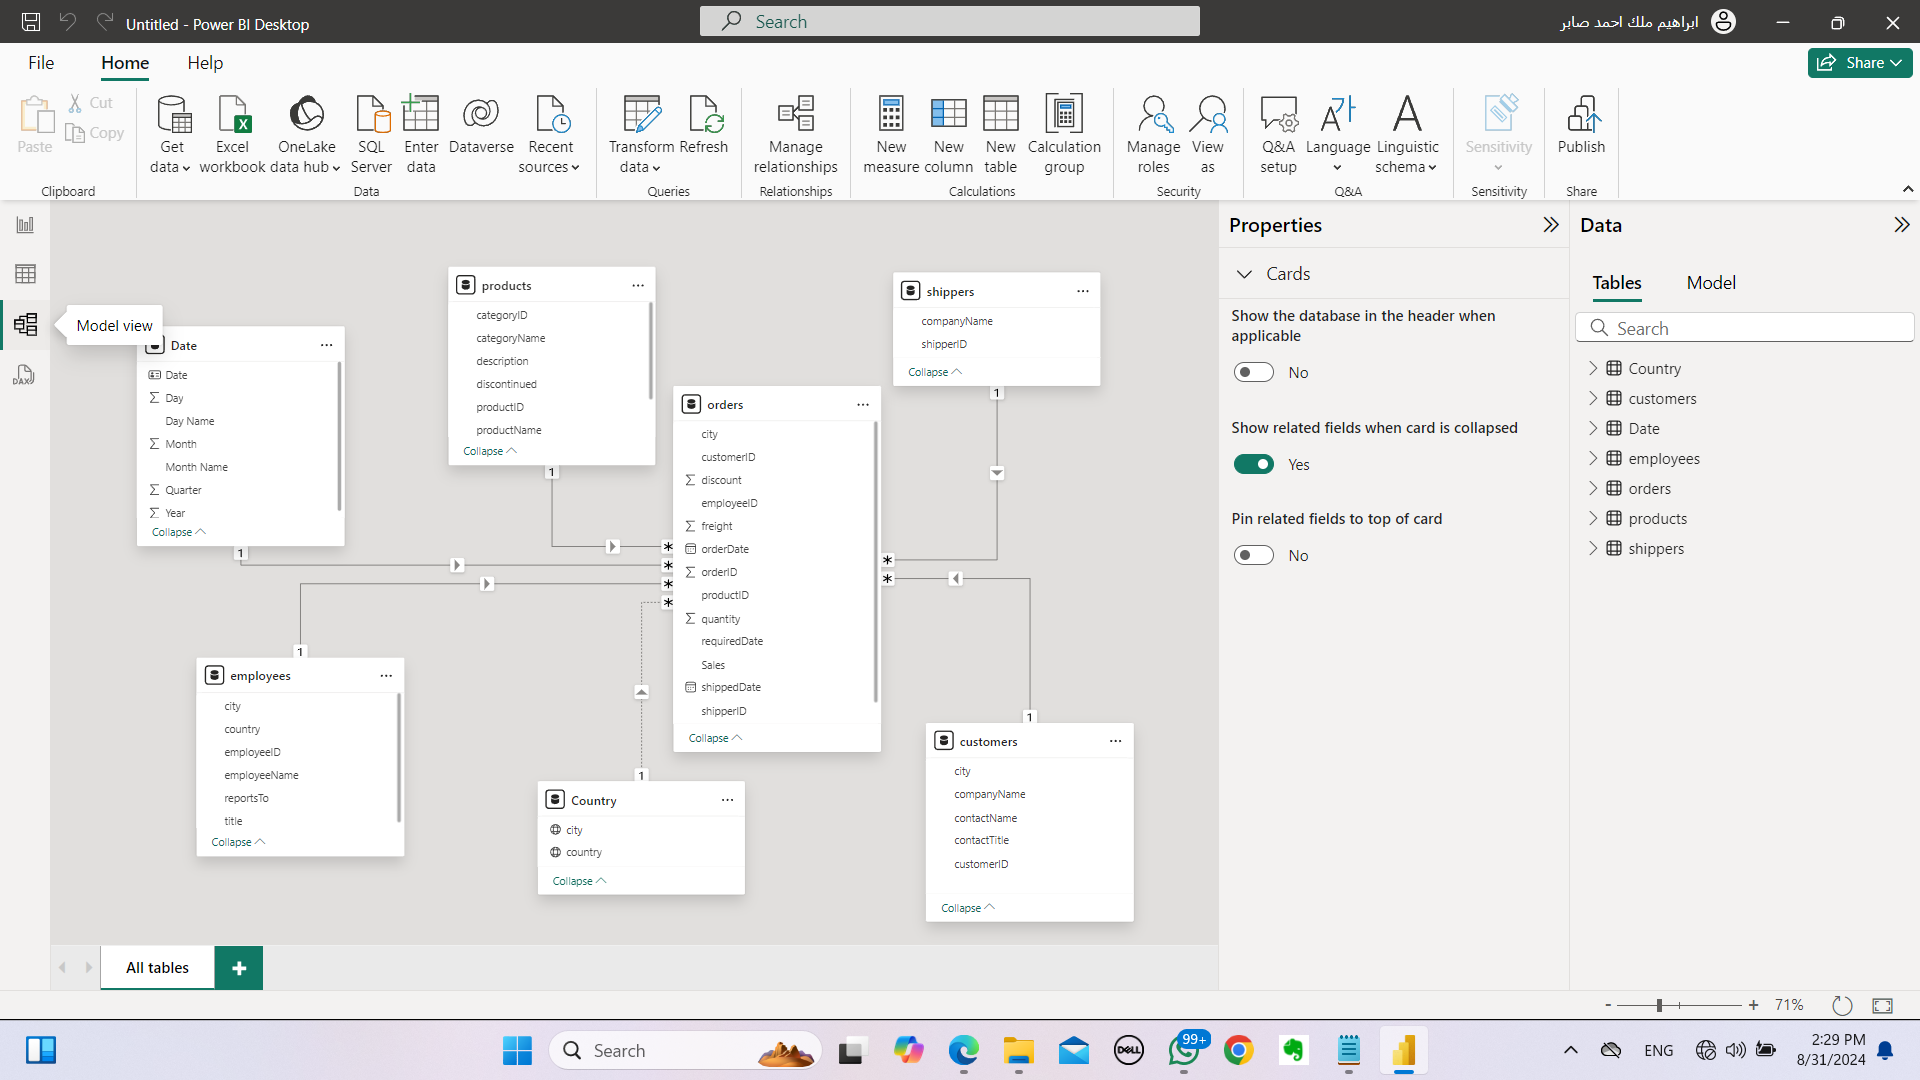Open Table view icon in left sidebar

click(25, 274)
